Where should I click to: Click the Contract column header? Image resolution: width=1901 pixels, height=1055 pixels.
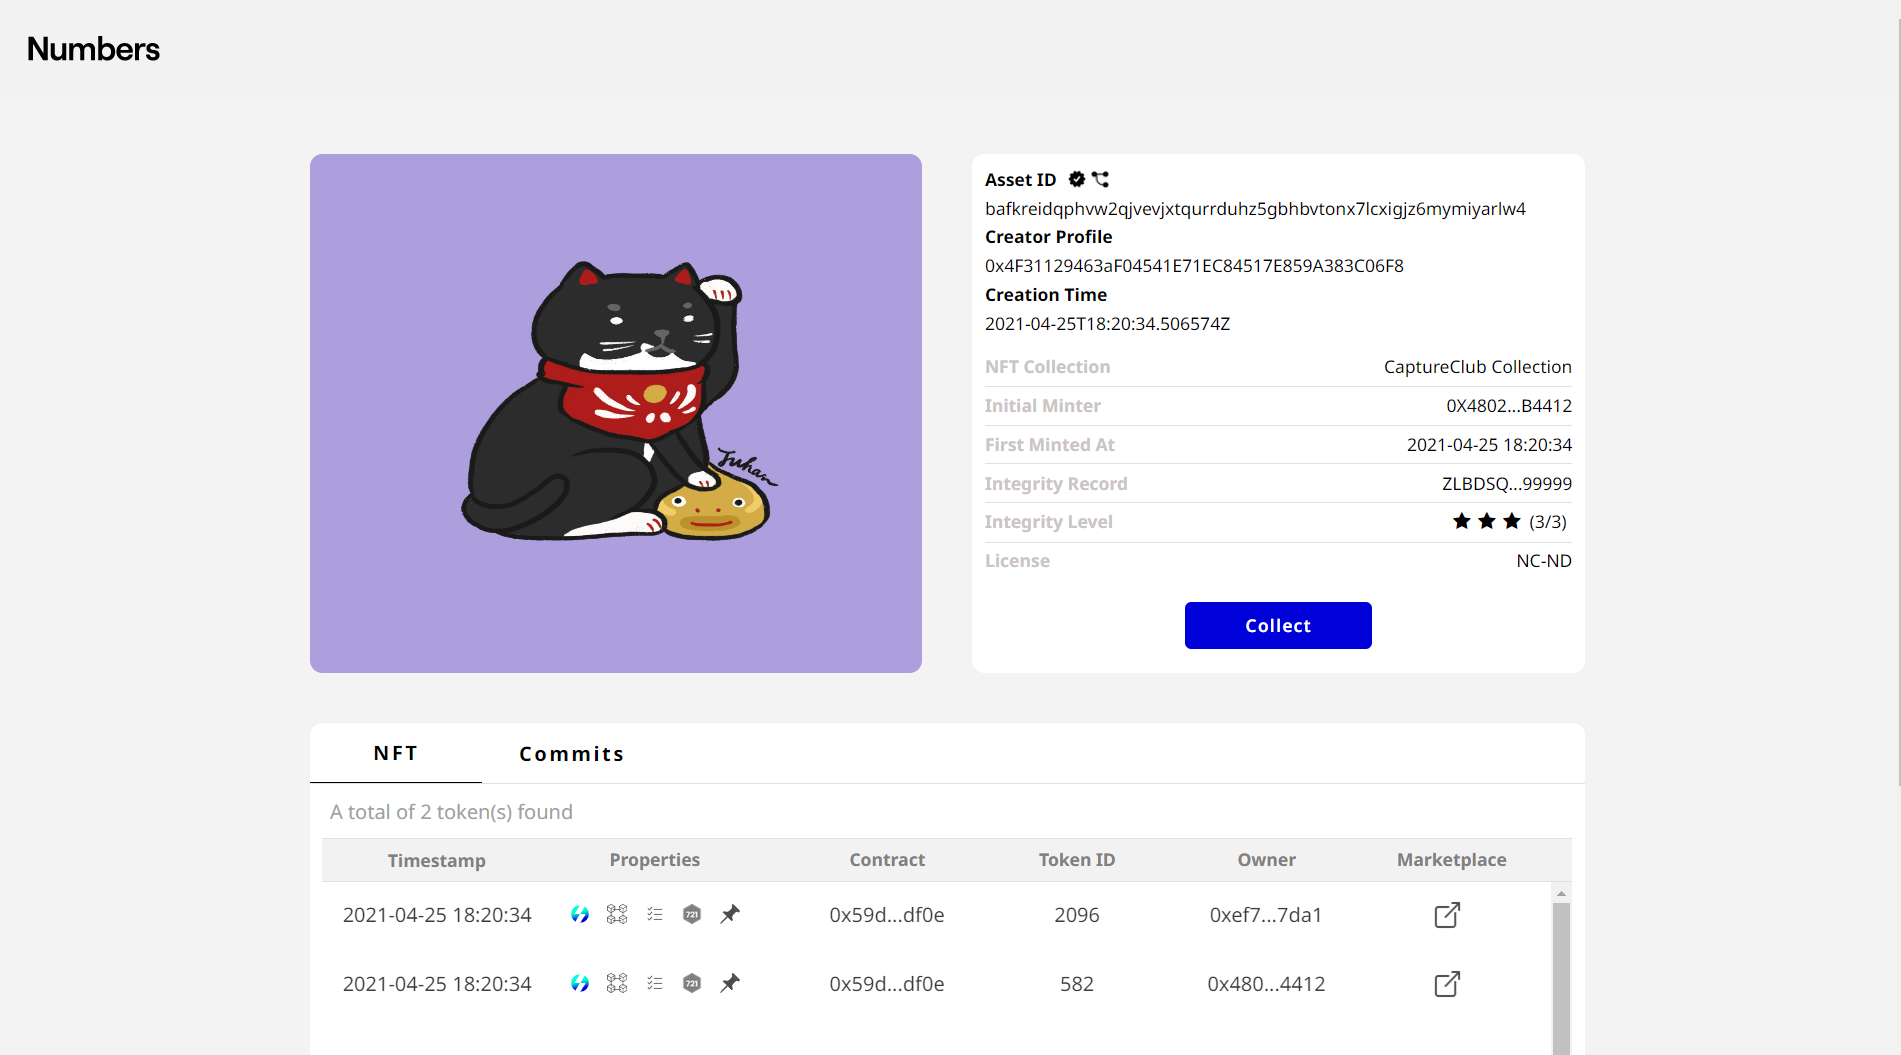click(887, 860)
